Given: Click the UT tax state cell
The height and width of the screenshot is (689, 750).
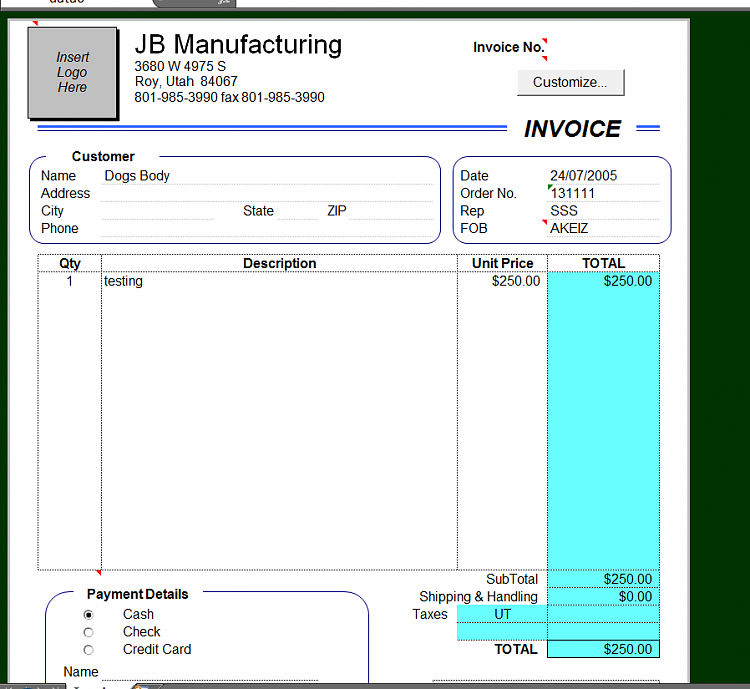Looking at the screenshot, I should [x=502, y=614].
